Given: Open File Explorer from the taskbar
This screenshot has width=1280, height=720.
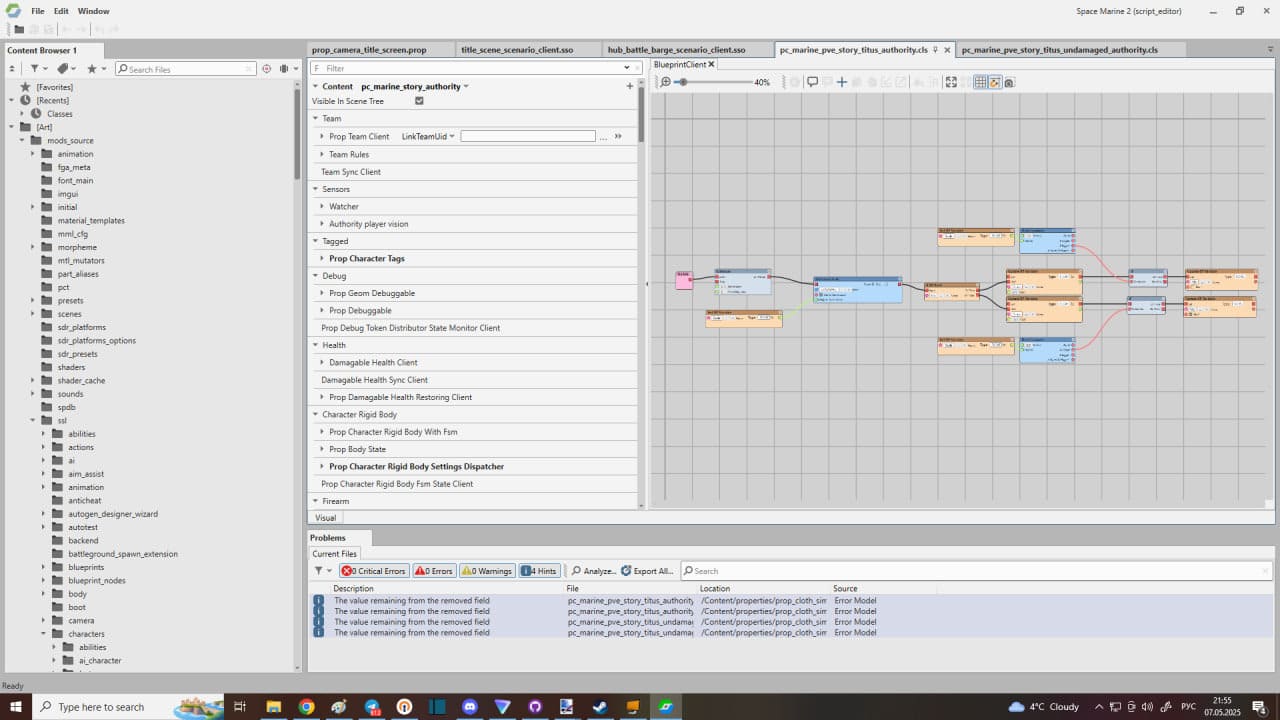Looking at the screenshot, I should [273, 706].
